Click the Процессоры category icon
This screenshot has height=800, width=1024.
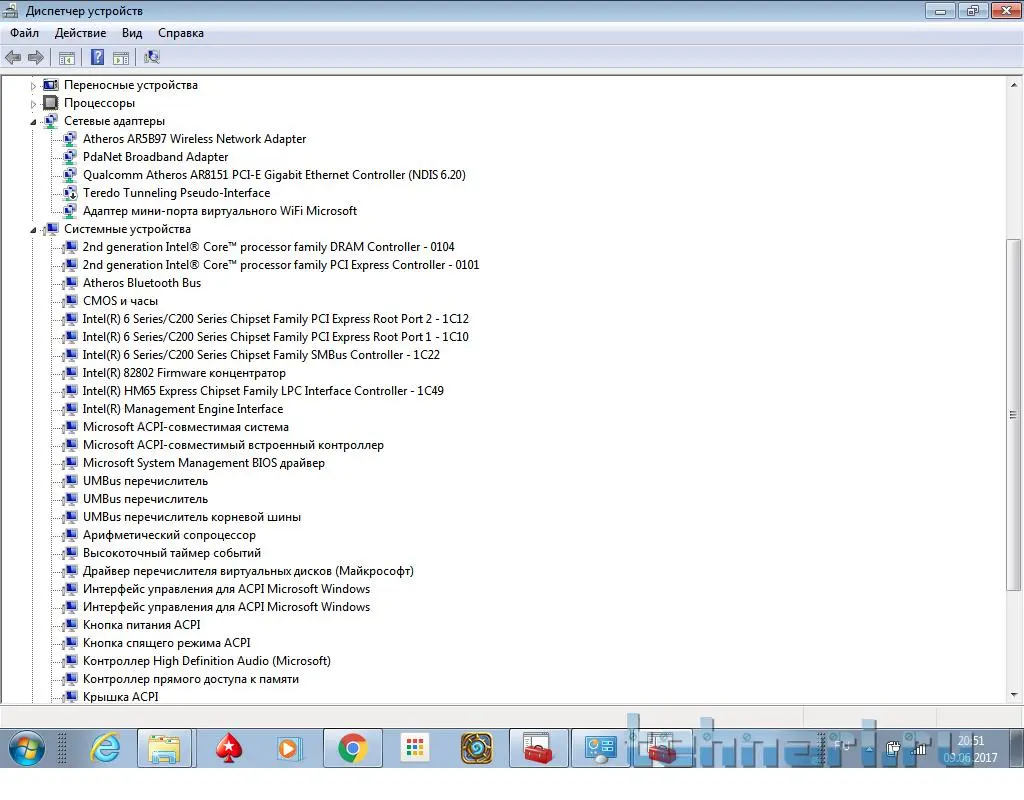50,103
